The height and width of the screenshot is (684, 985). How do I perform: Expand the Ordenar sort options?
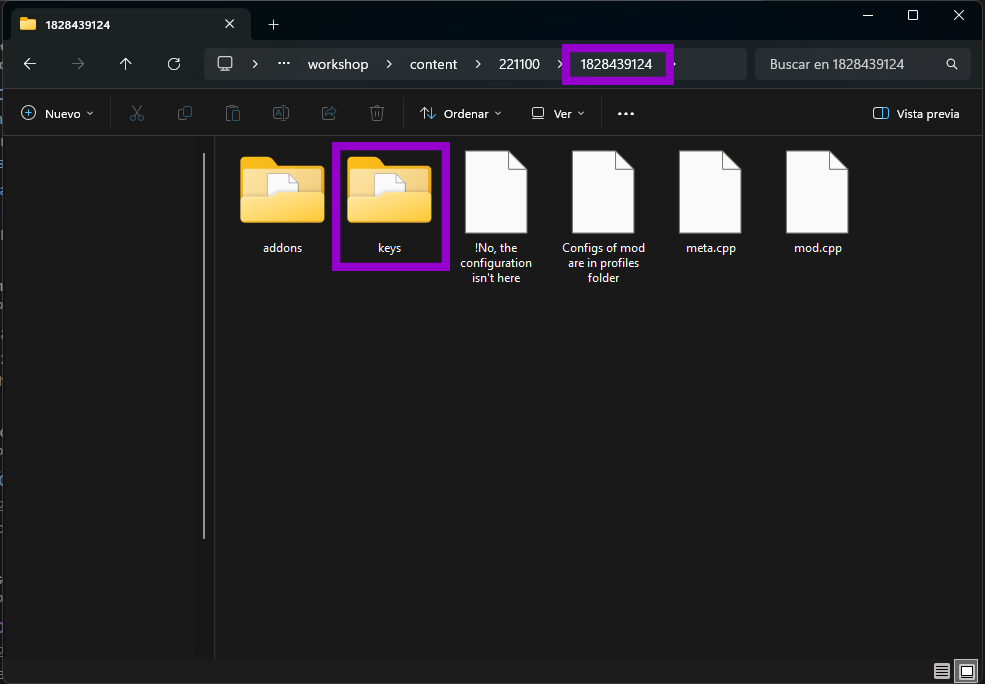pyautogui.click(x=460, y=114)
